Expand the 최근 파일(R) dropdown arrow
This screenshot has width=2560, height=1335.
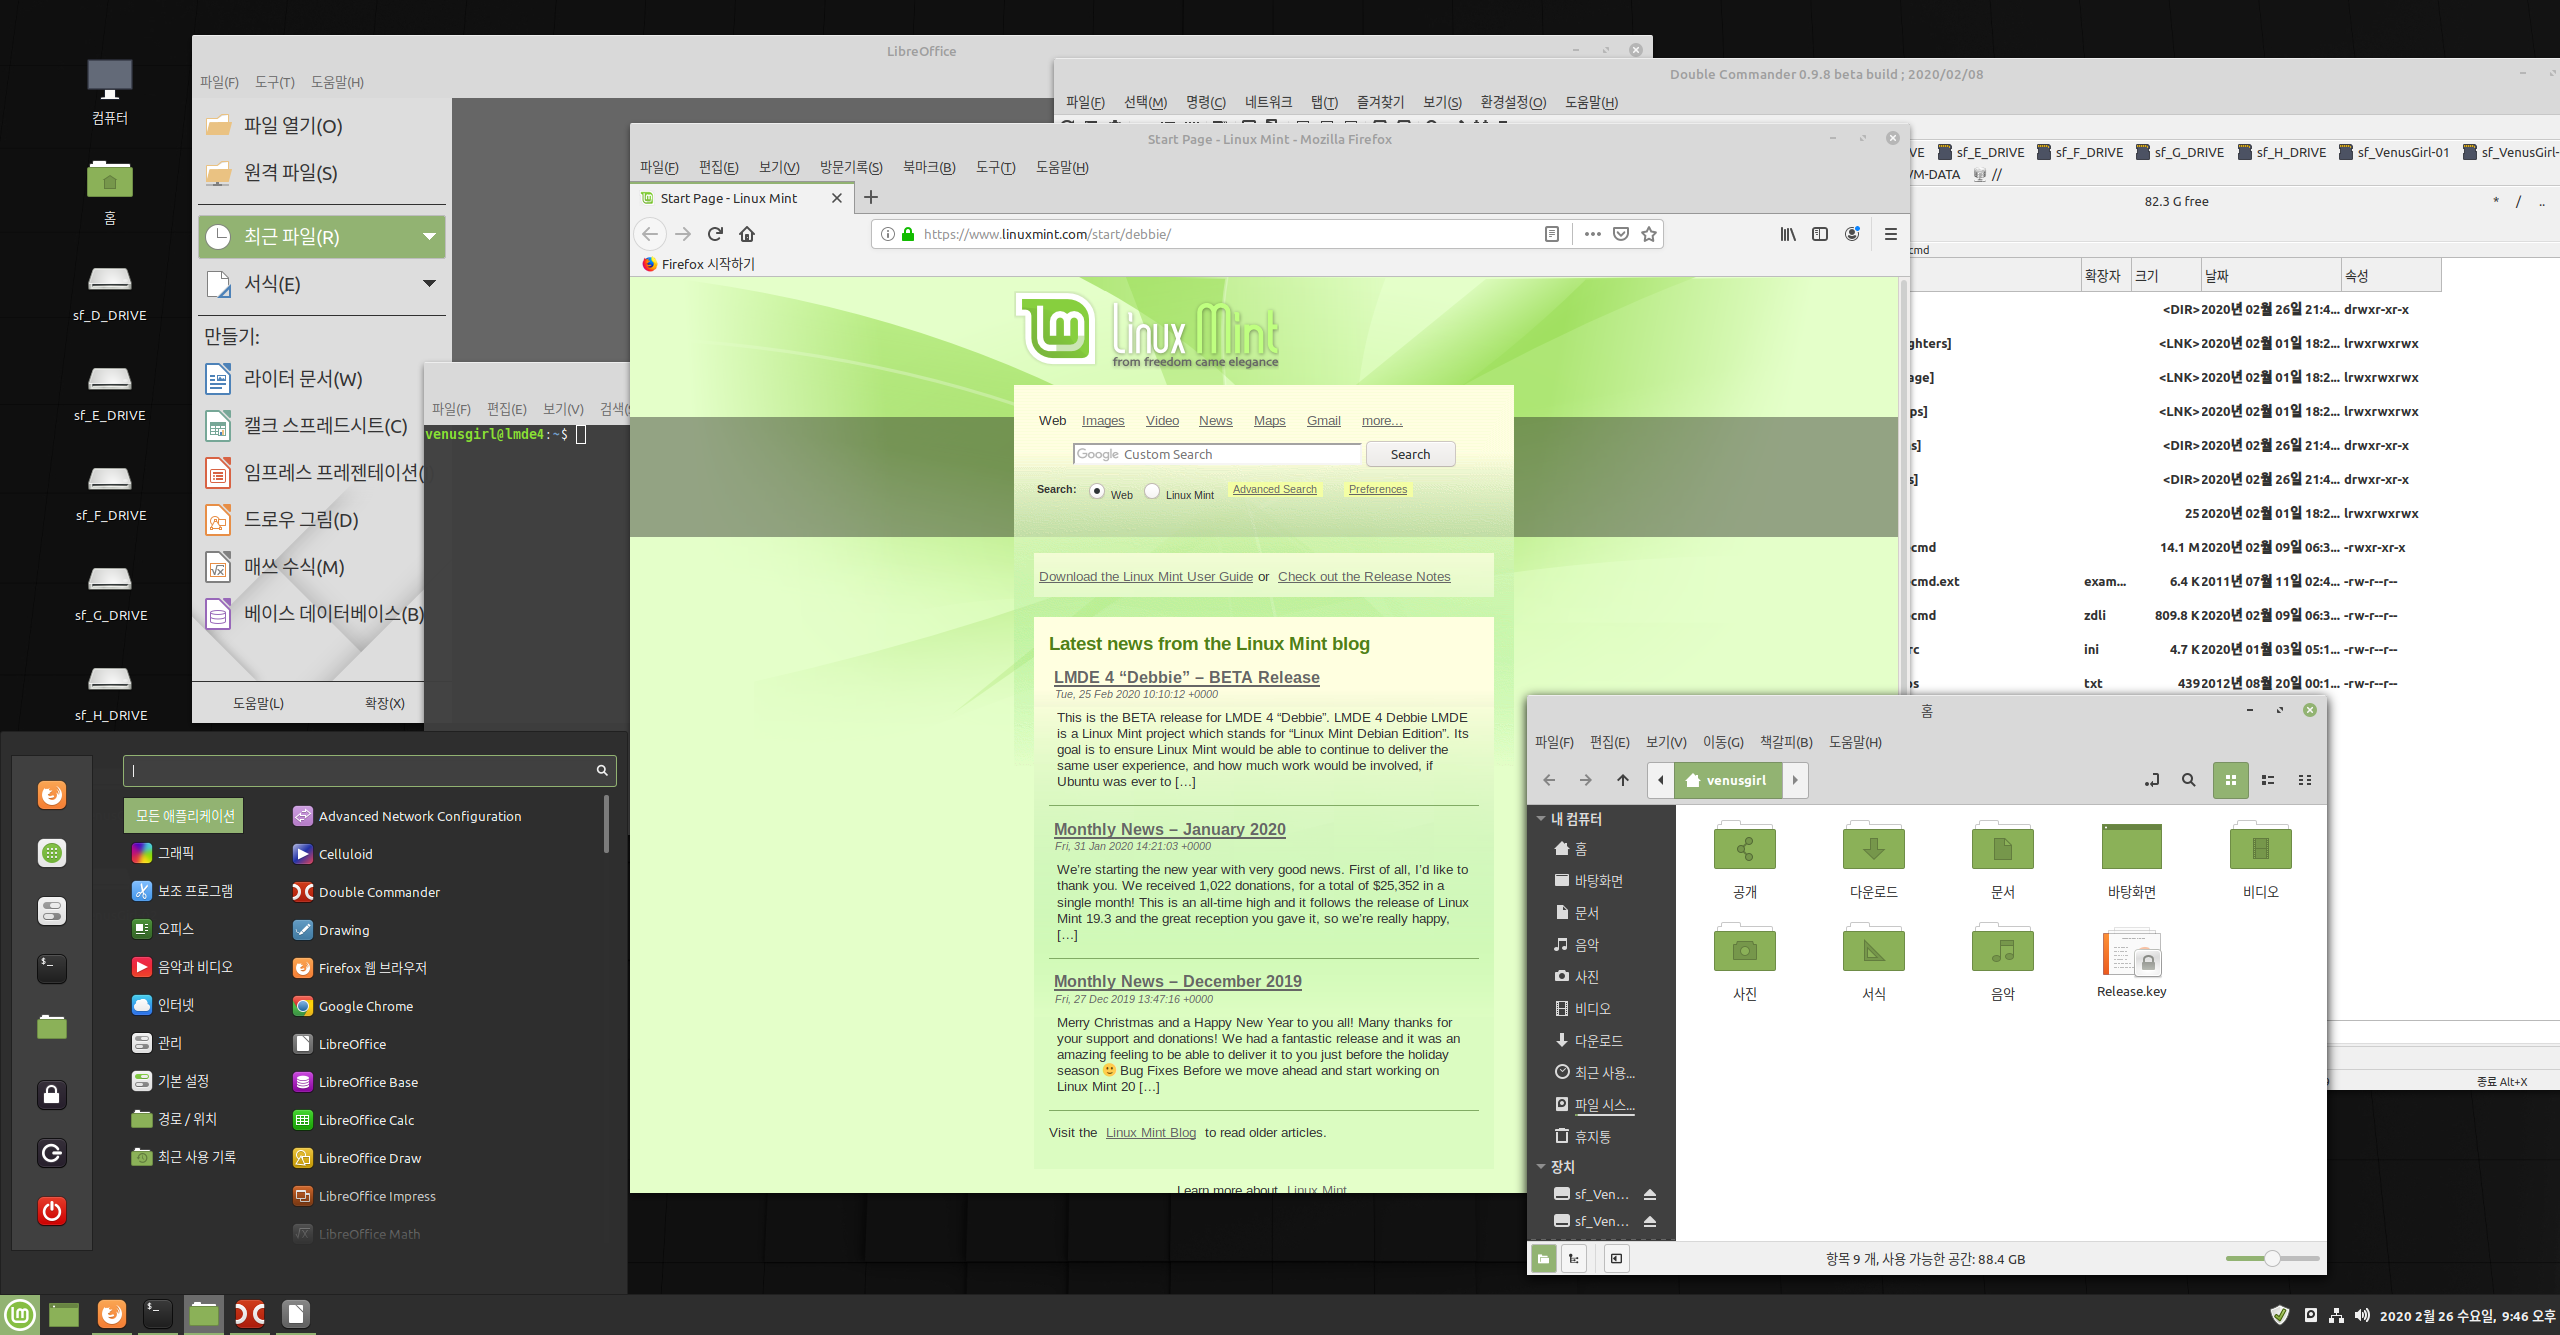[429, 237]
